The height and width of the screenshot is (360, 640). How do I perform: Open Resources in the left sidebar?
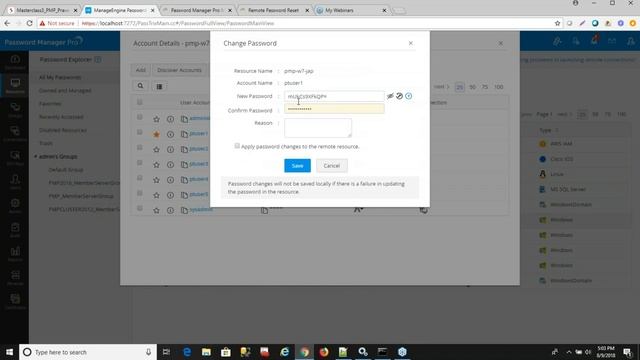coord(15,86)
